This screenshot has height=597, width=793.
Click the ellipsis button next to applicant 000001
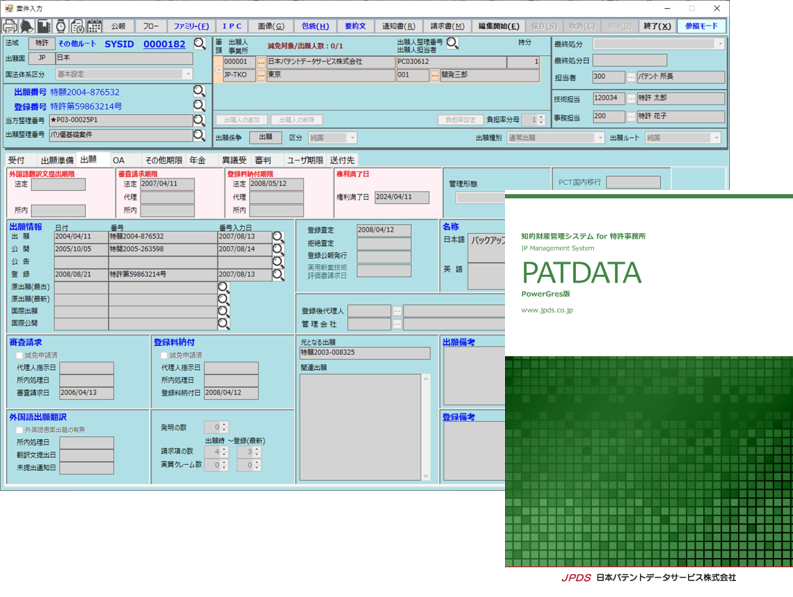[x=261, y=62]
